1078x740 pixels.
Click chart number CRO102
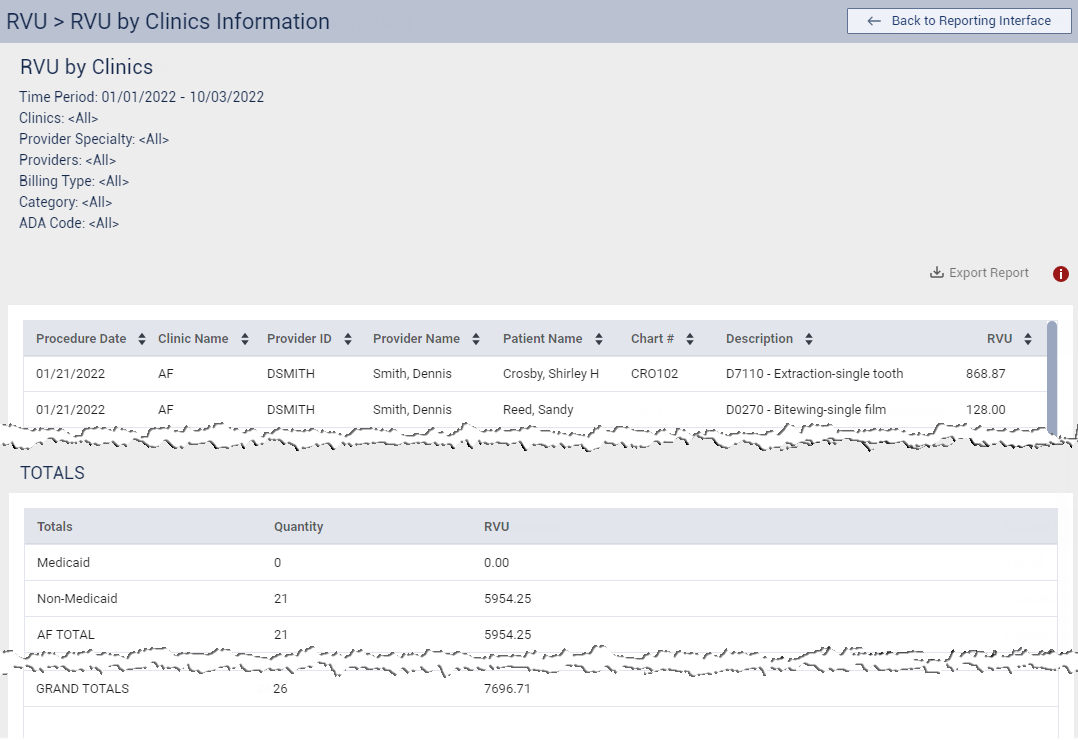[x=654, y=374]
